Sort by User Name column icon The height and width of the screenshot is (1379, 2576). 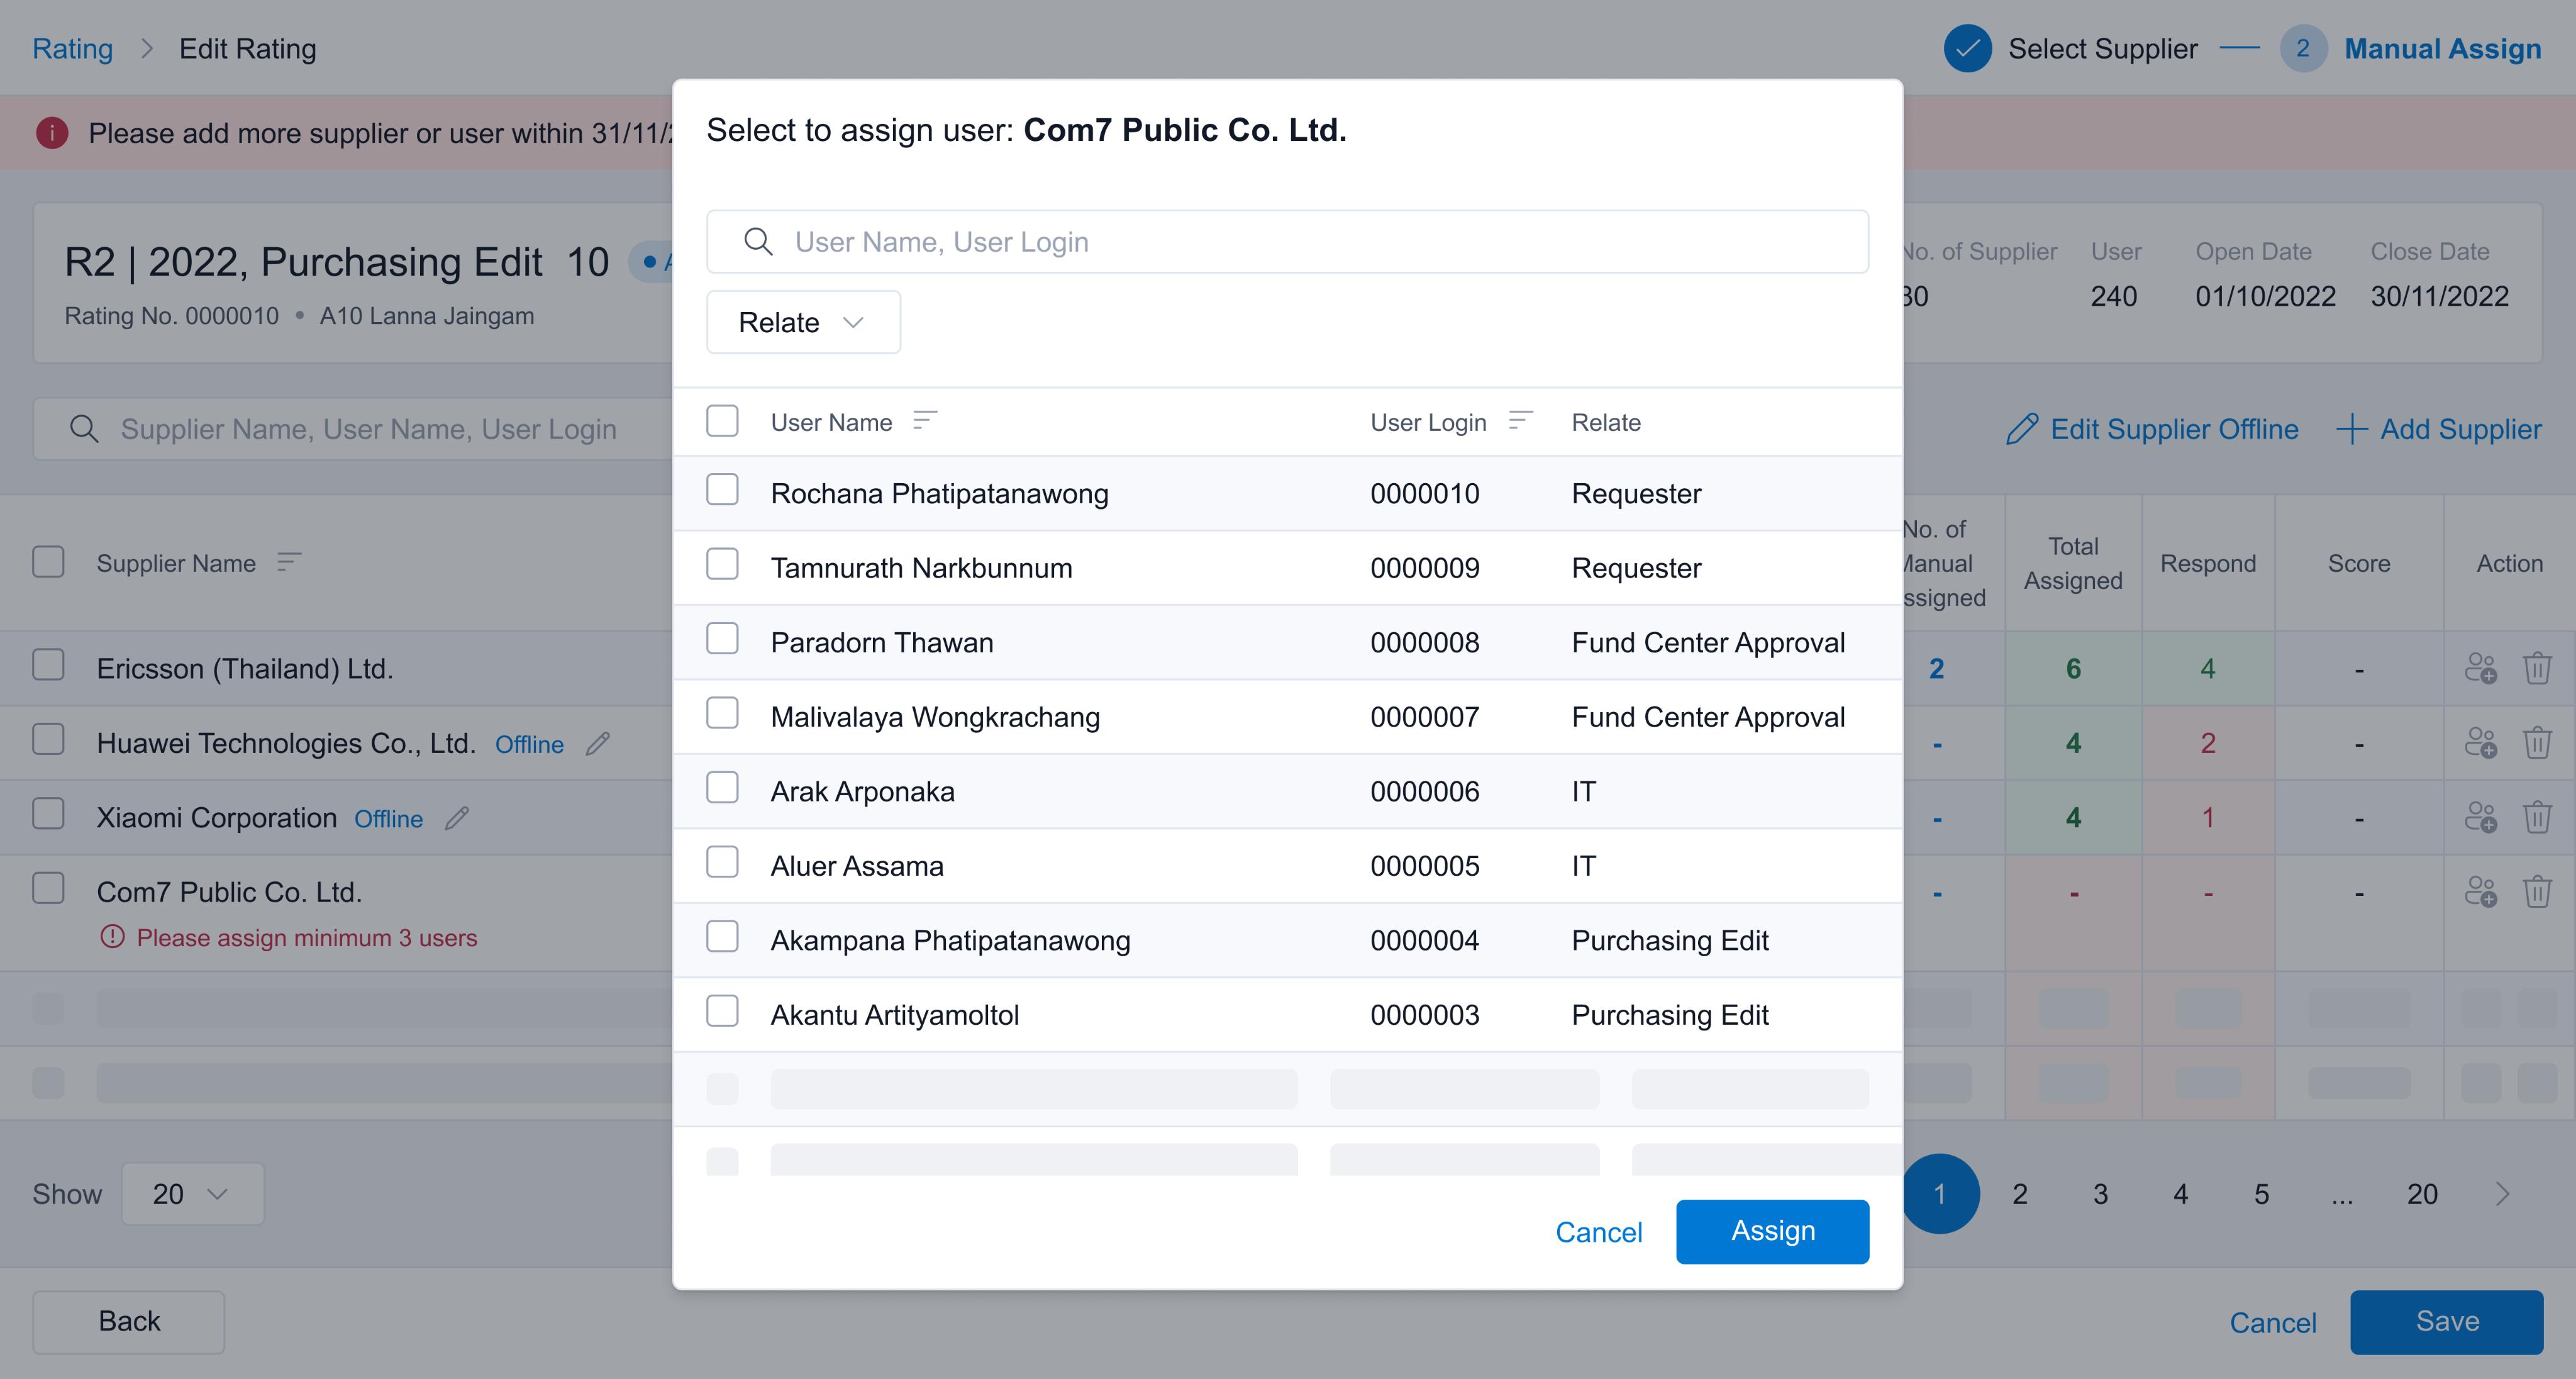click(925, 422)
